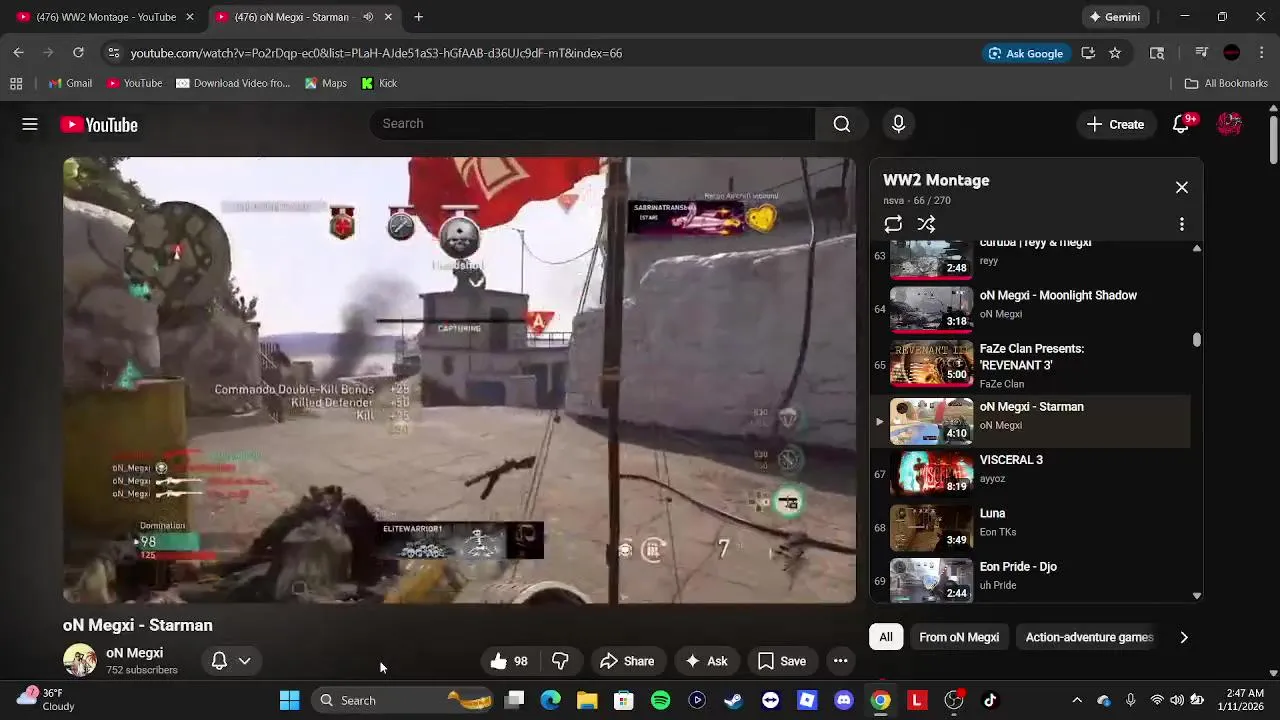
Task: Click the Ask button
Action: 706,661
